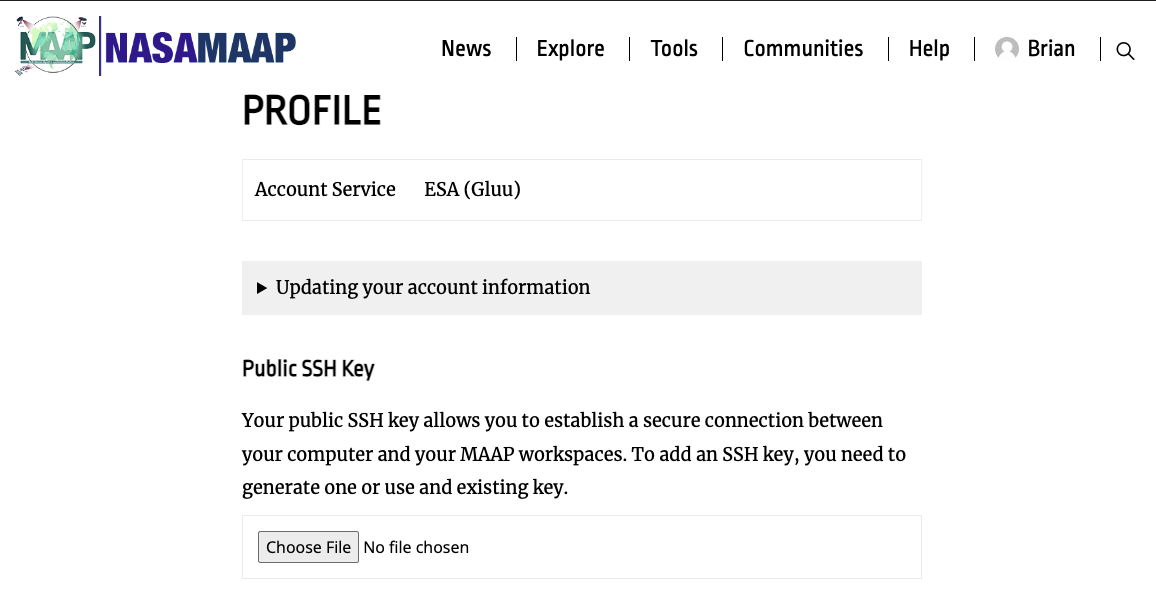The image size is (1156, 611).
Task: Click the disclosure triangle beside account information
Action: 262,287
